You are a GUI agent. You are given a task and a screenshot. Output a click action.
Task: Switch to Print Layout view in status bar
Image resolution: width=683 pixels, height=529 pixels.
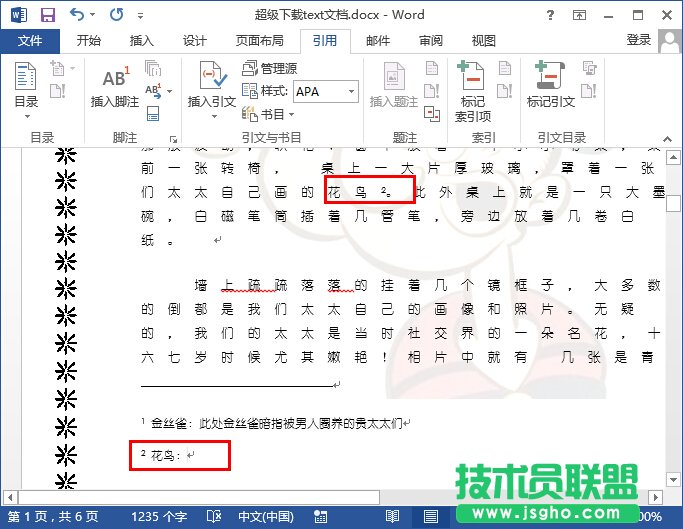click(x=431, y=516)
